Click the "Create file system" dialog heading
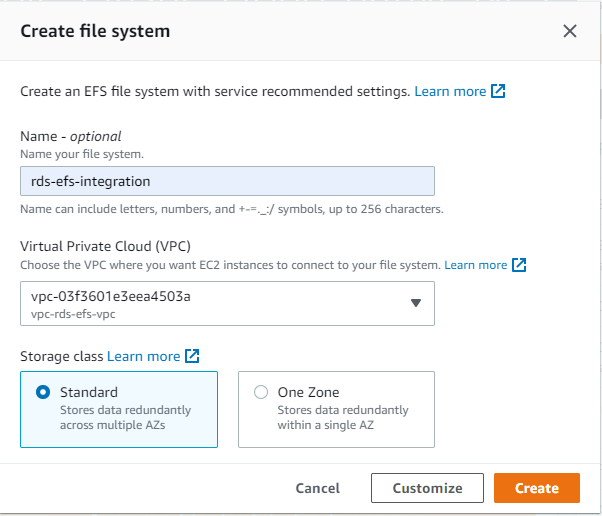The width and height of the screenshot is (602, 516). [95, 31]
